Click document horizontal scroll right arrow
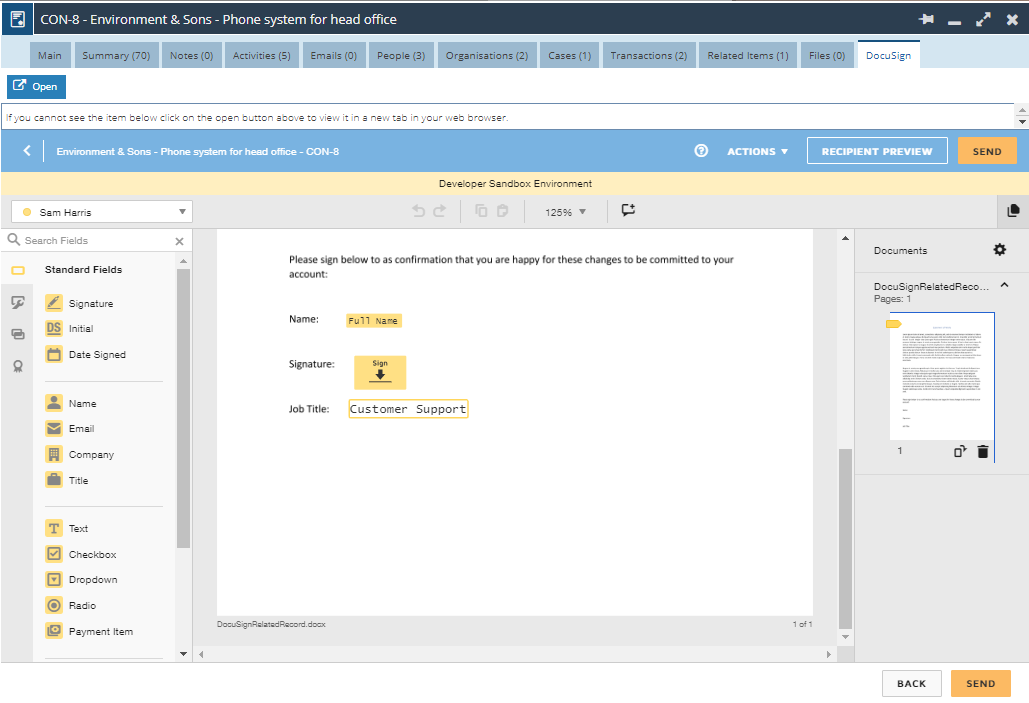1029x703 pixels. pos(829,654)
